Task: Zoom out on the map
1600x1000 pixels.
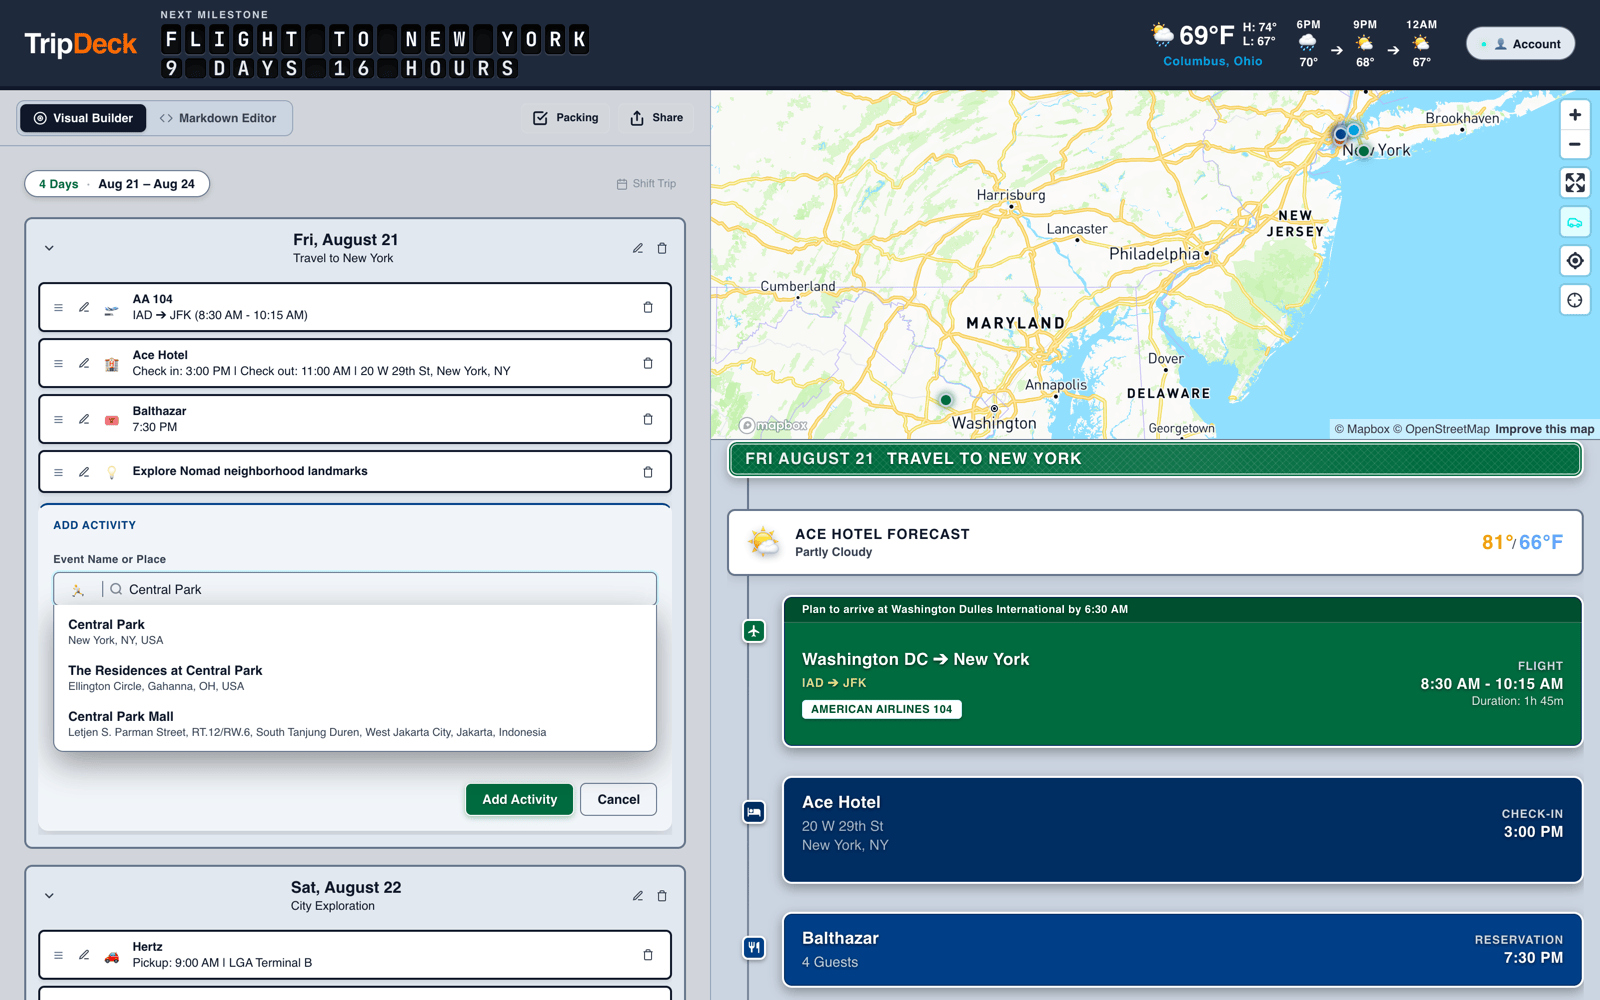Action: (1575, 144)
